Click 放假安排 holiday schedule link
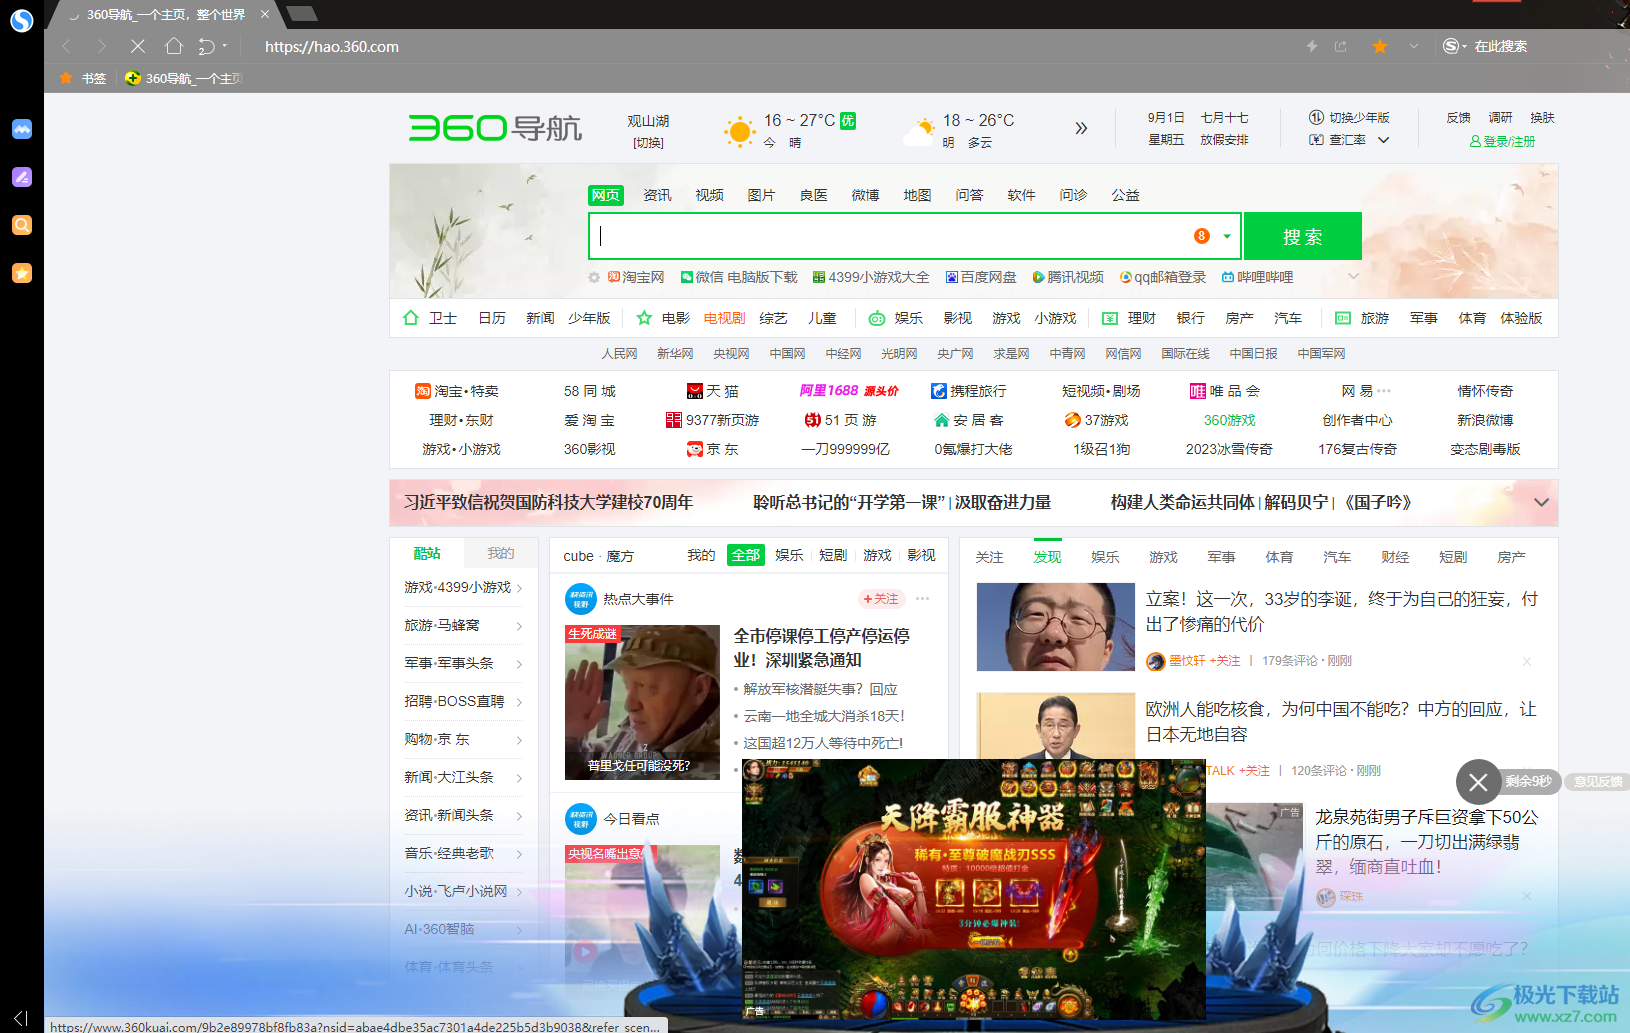This screenshot has height=1033, width=1630. (1224, 140)
